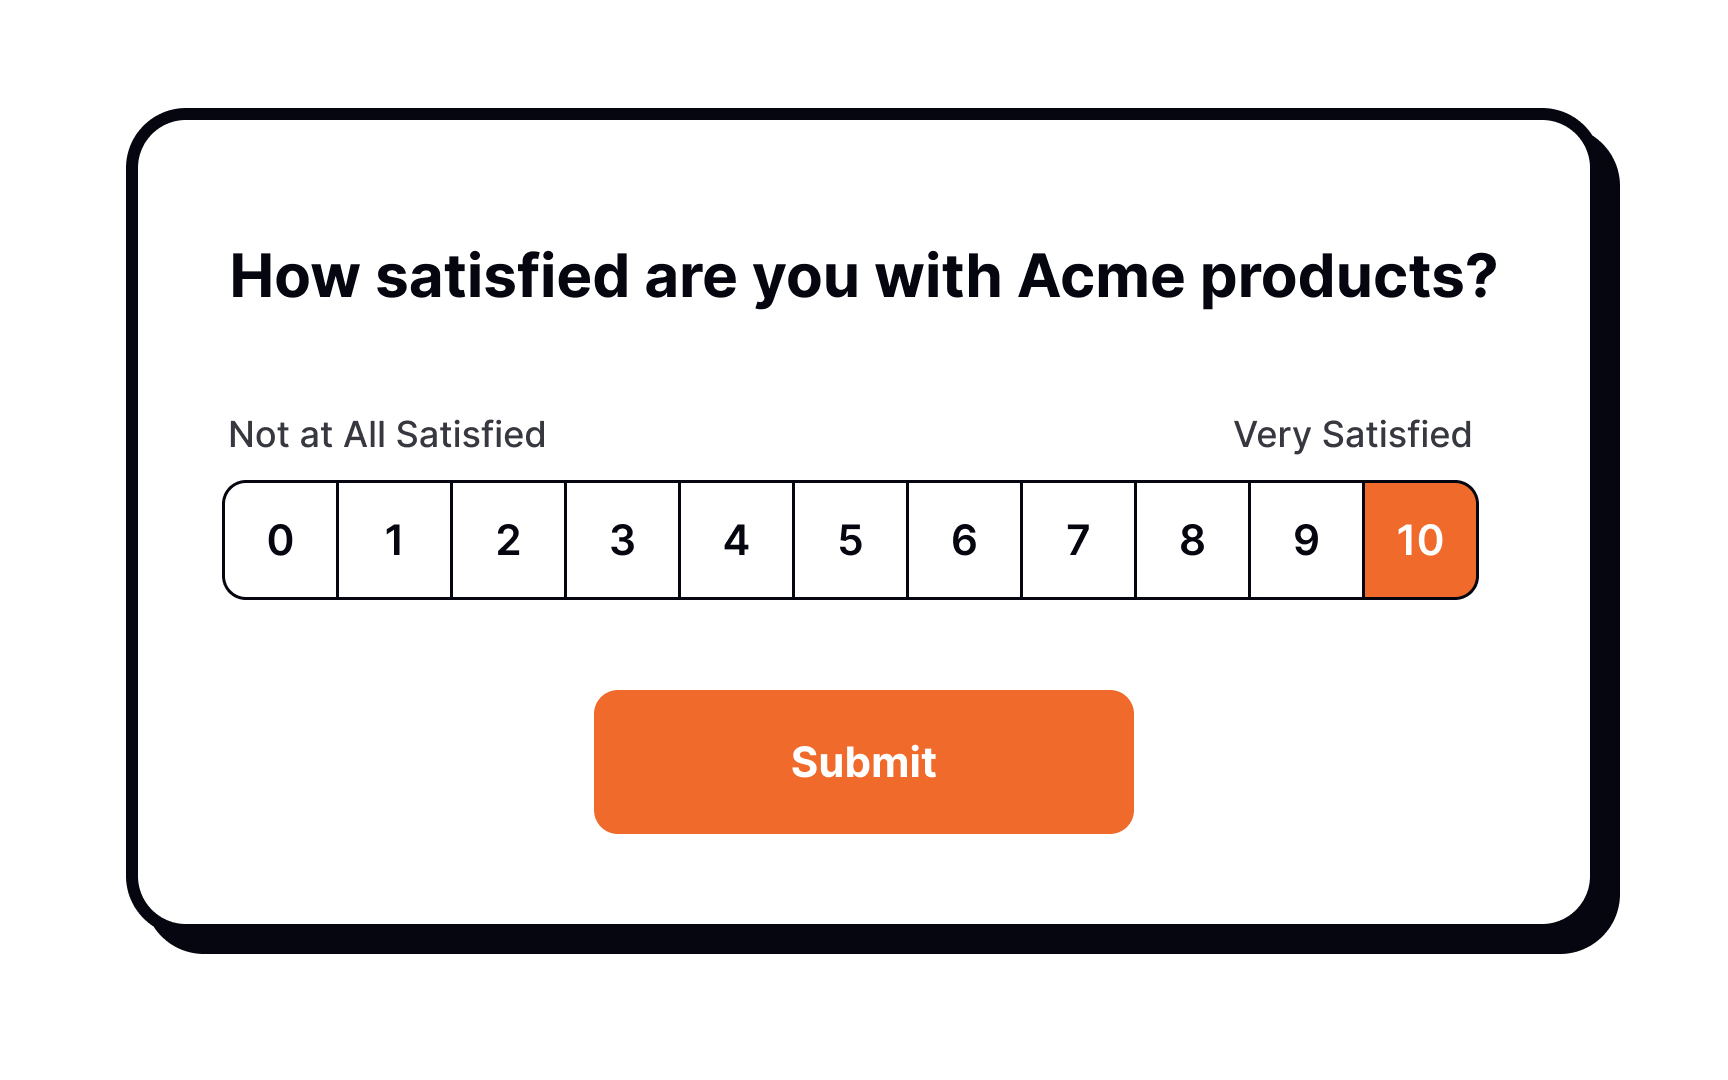Choose the number 4 rating cell
The image size is (1728, 1080).
click(x=736, y=539)
